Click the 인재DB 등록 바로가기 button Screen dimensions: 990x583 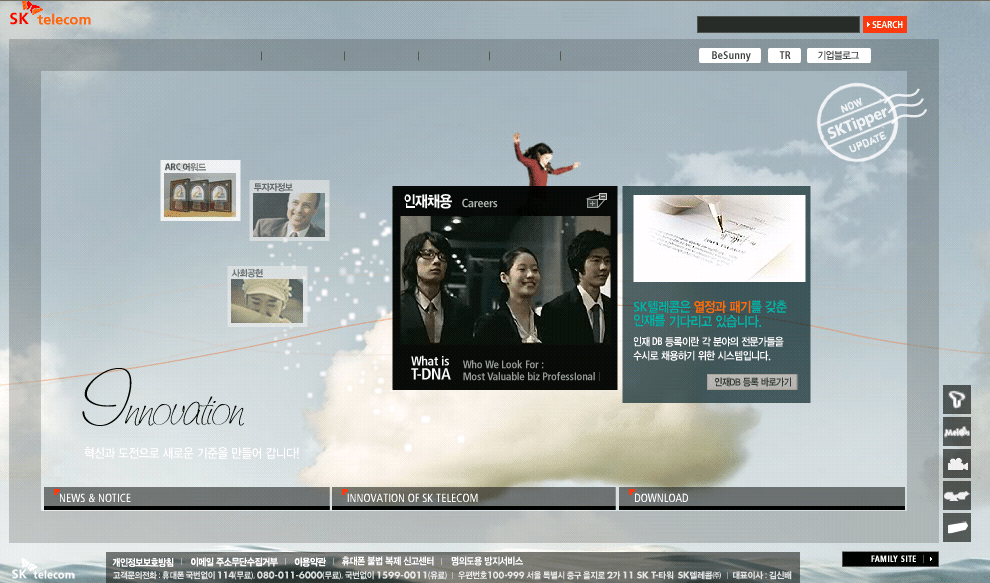(x=752, y=382)
